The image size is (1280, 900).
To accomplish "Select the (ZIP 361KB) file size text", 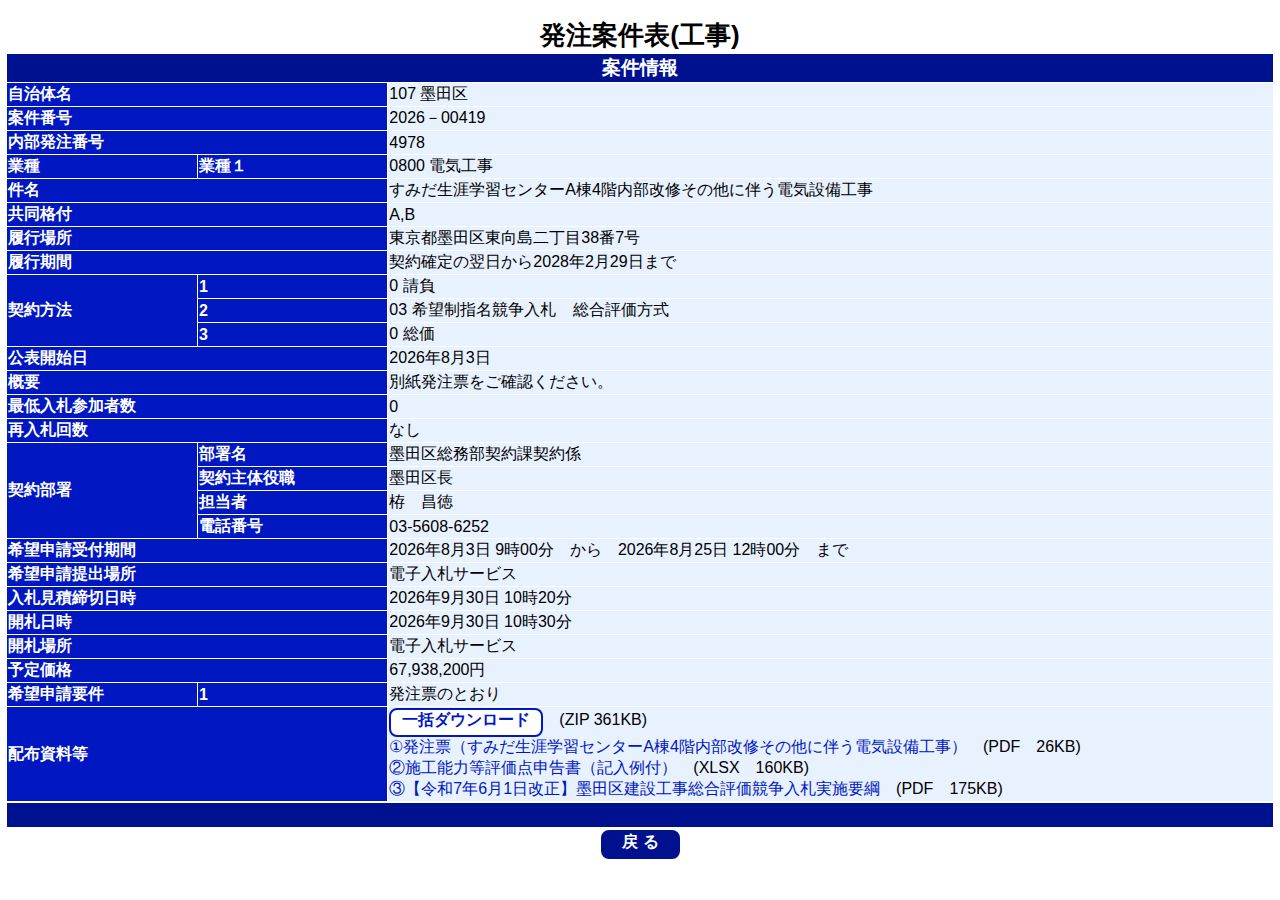I will (603, 720).
